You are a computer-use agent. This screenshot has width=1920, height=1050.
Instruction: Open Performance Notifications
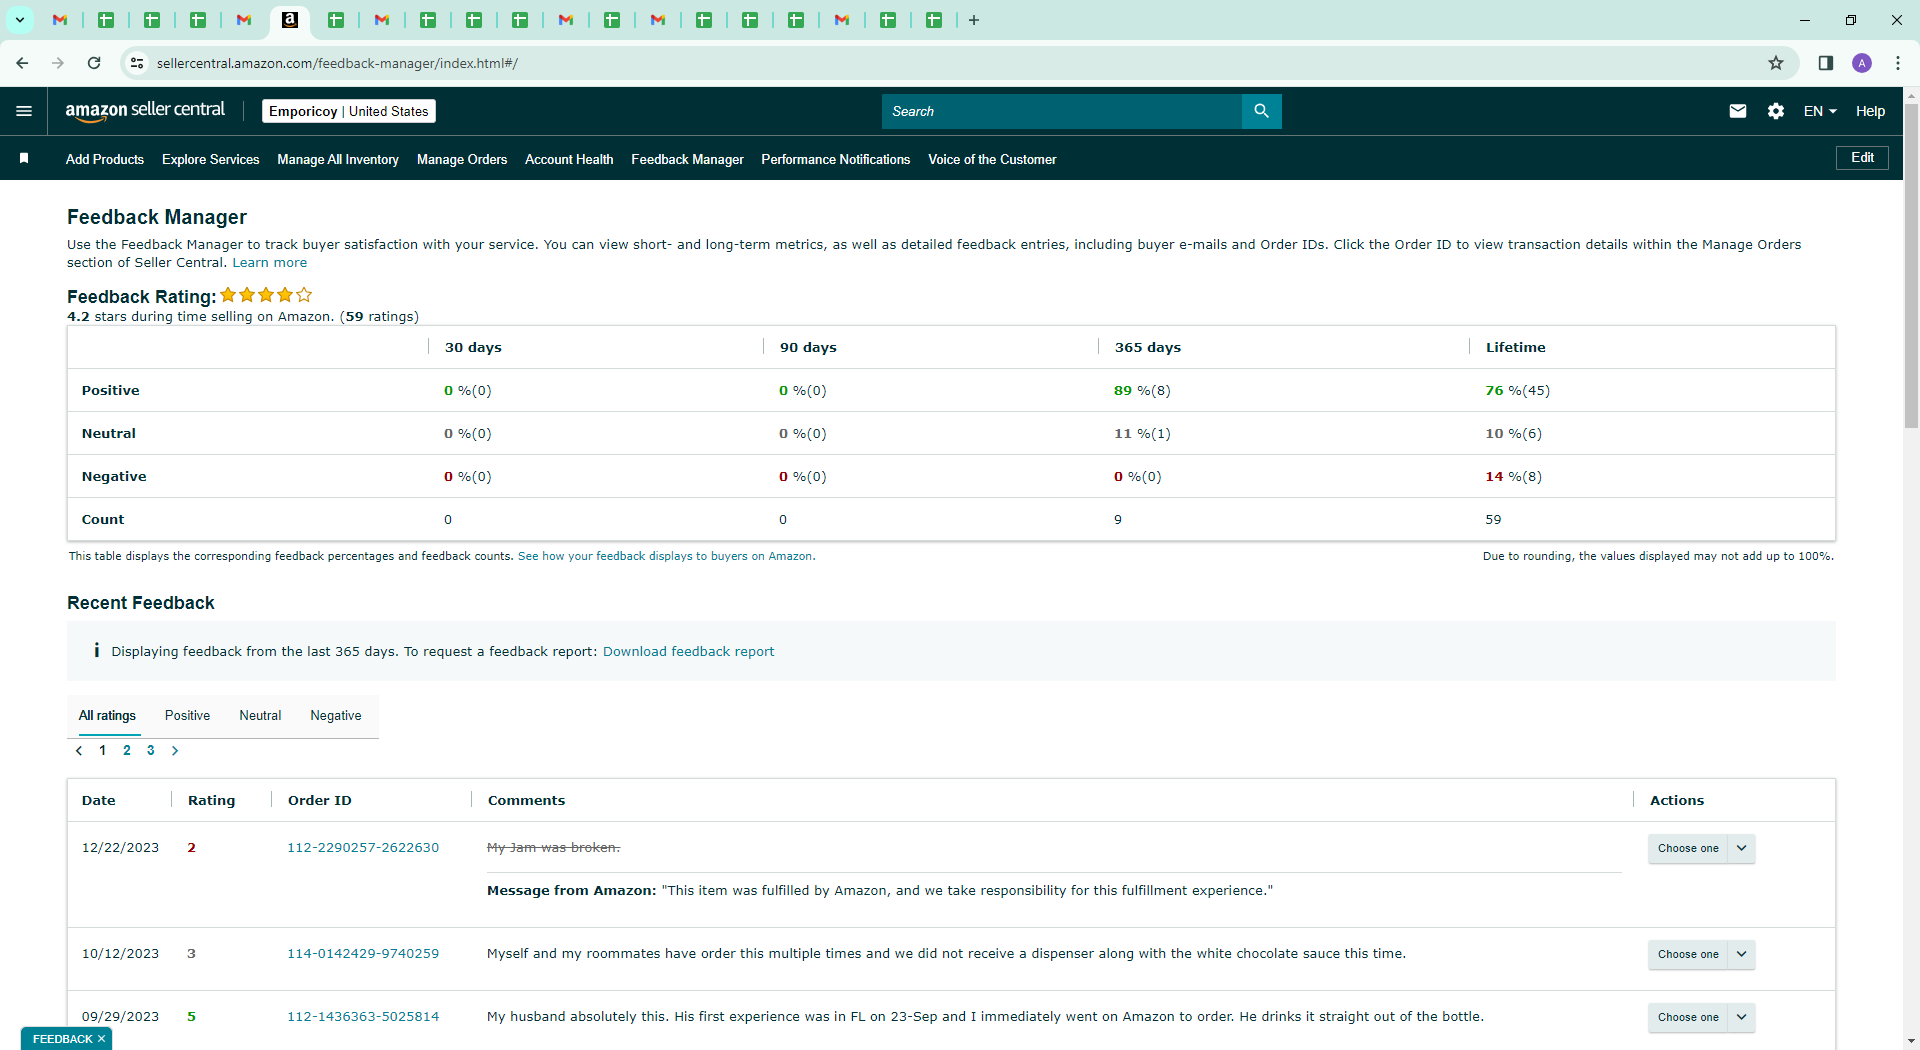point(836,159)
